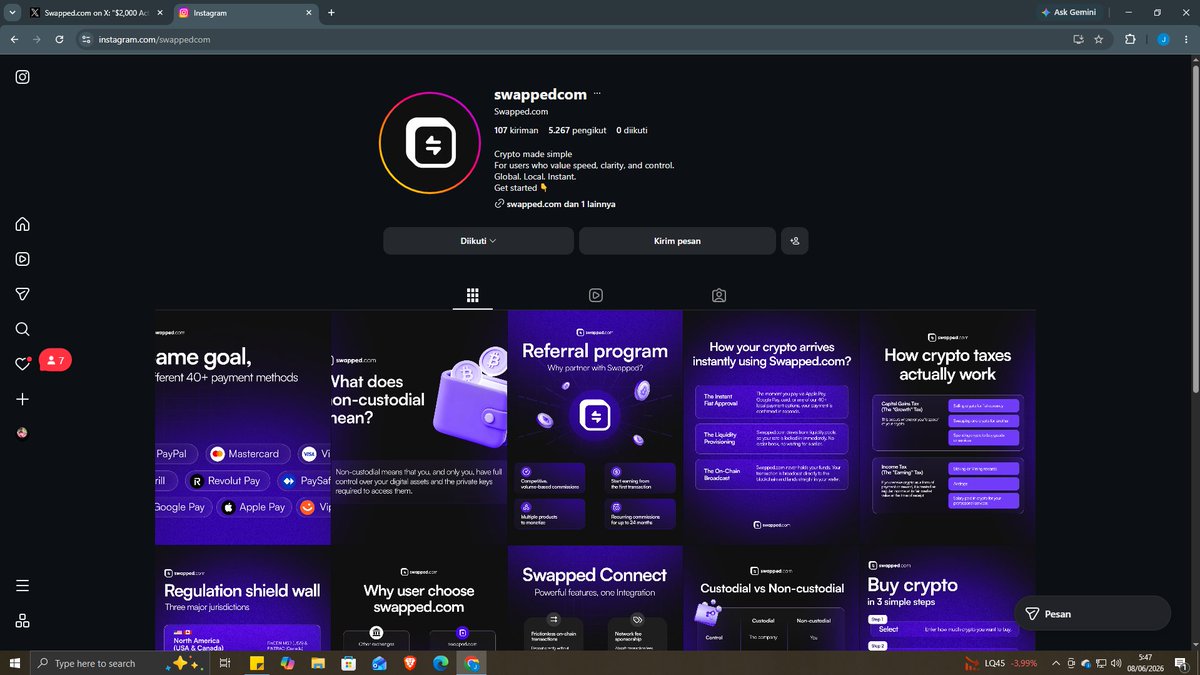Screen dimensions: 1200x675
Task: Open the Microsoft Edge taskbar icon
Action: coord(441,663)
